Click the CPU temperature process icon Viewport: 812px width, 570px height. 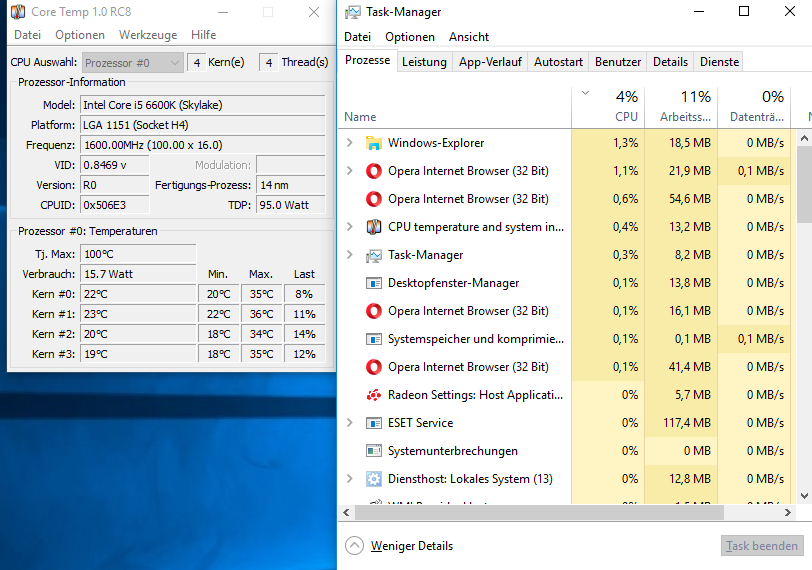point(374,227)
